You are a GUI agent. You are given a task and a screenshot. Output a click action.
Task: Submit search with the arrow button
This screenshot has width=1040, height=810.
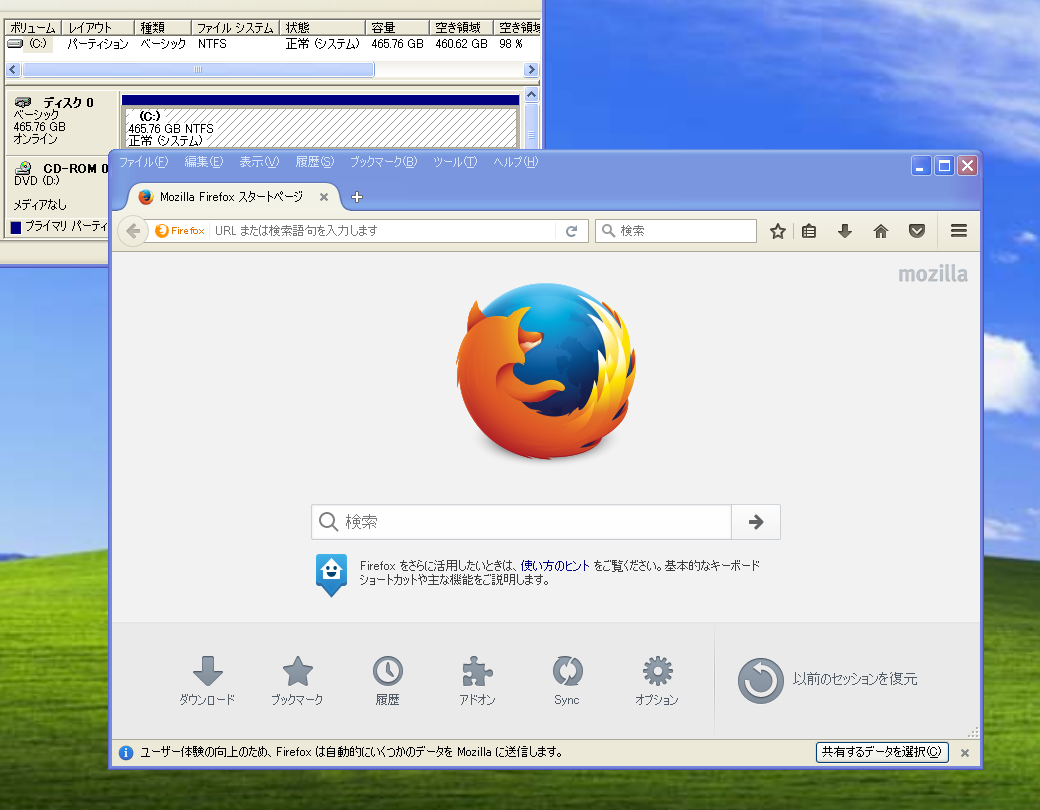pos(755,522)
